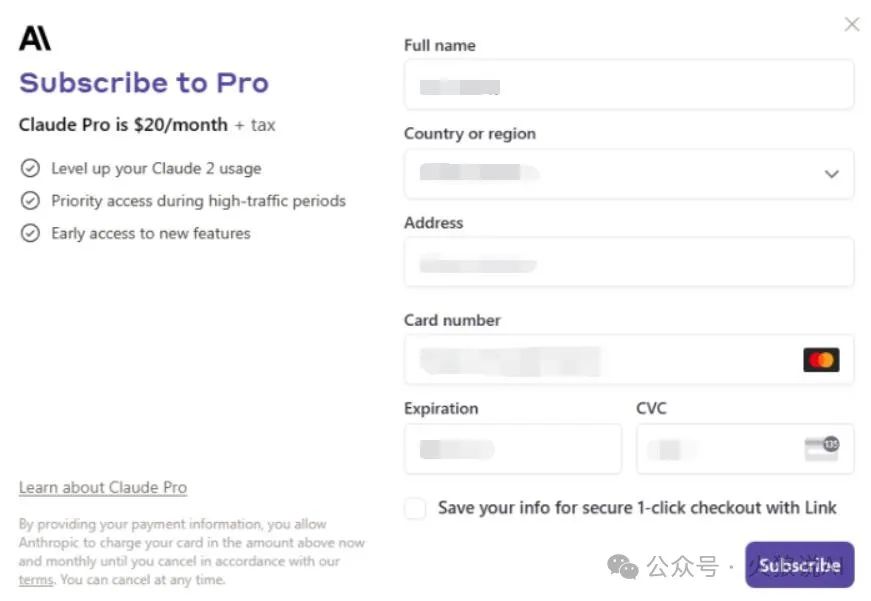Focus the Full name input field
Viewport: 871px width, 601px height.
coord(629,84)
